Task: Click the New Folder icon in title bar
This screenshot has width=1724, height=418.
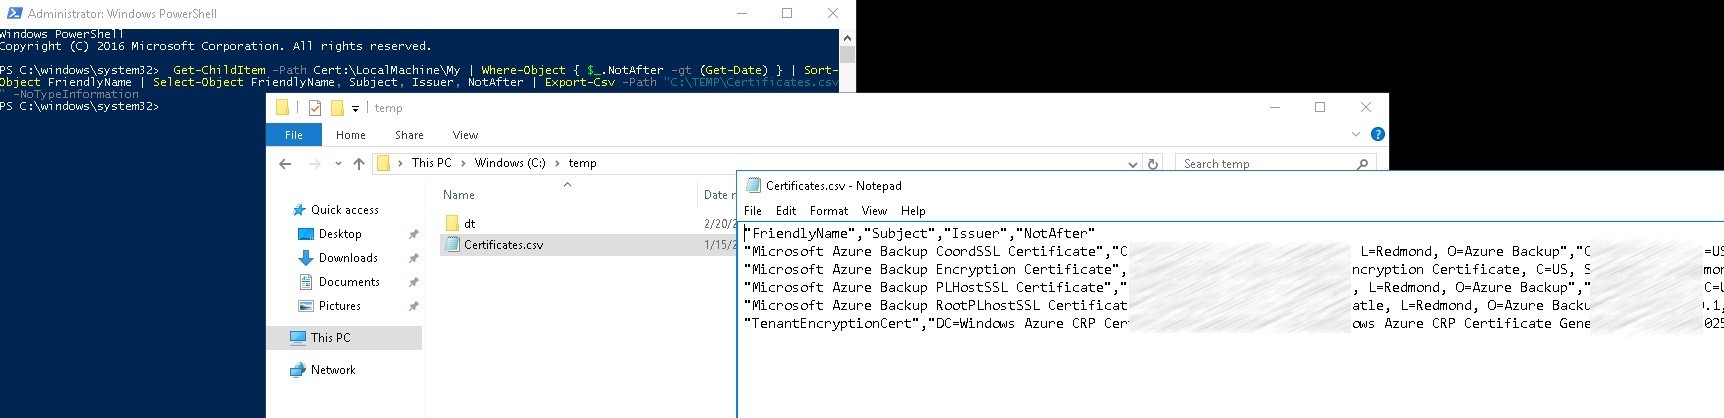Action: (x=337, y=108)
